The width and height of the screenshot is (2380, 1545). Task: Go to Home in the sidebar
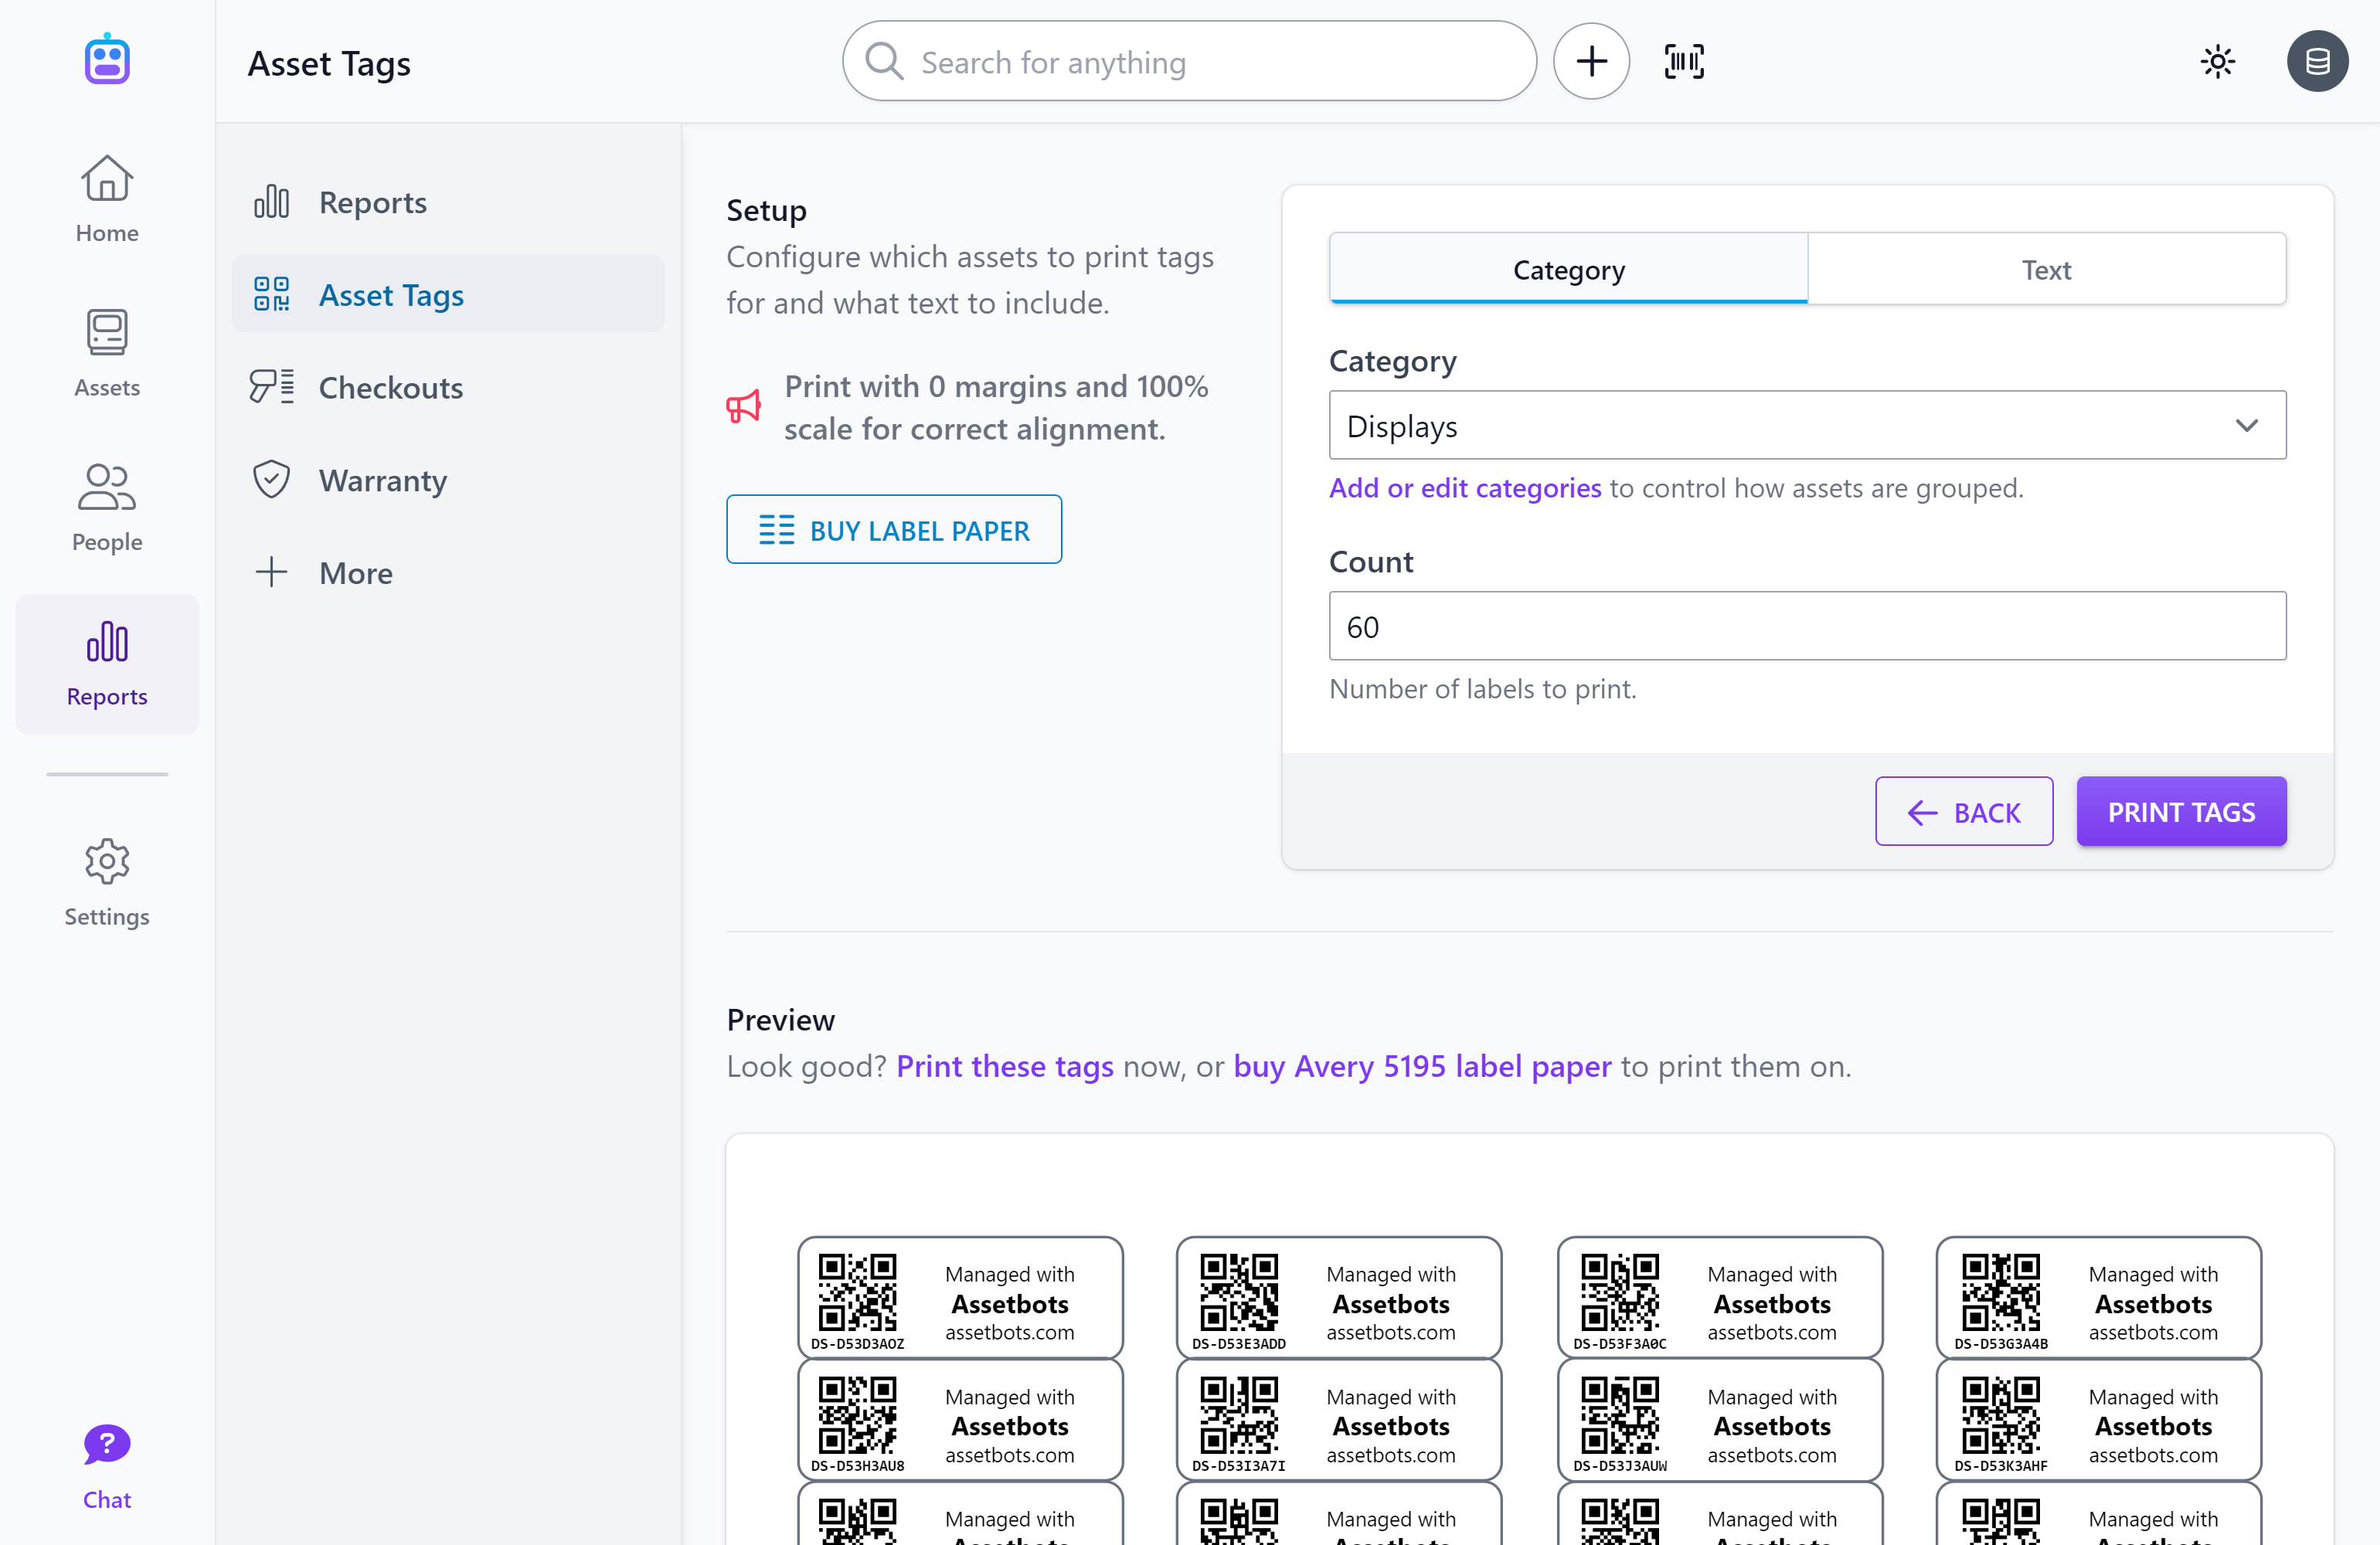[x=107, y=199]
